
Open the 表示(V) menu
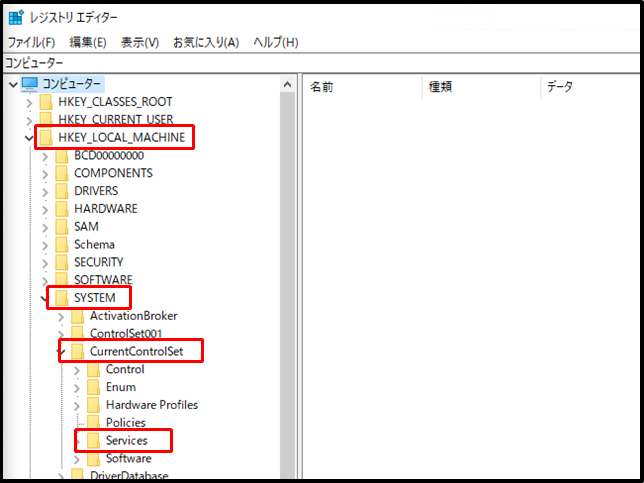140,42
